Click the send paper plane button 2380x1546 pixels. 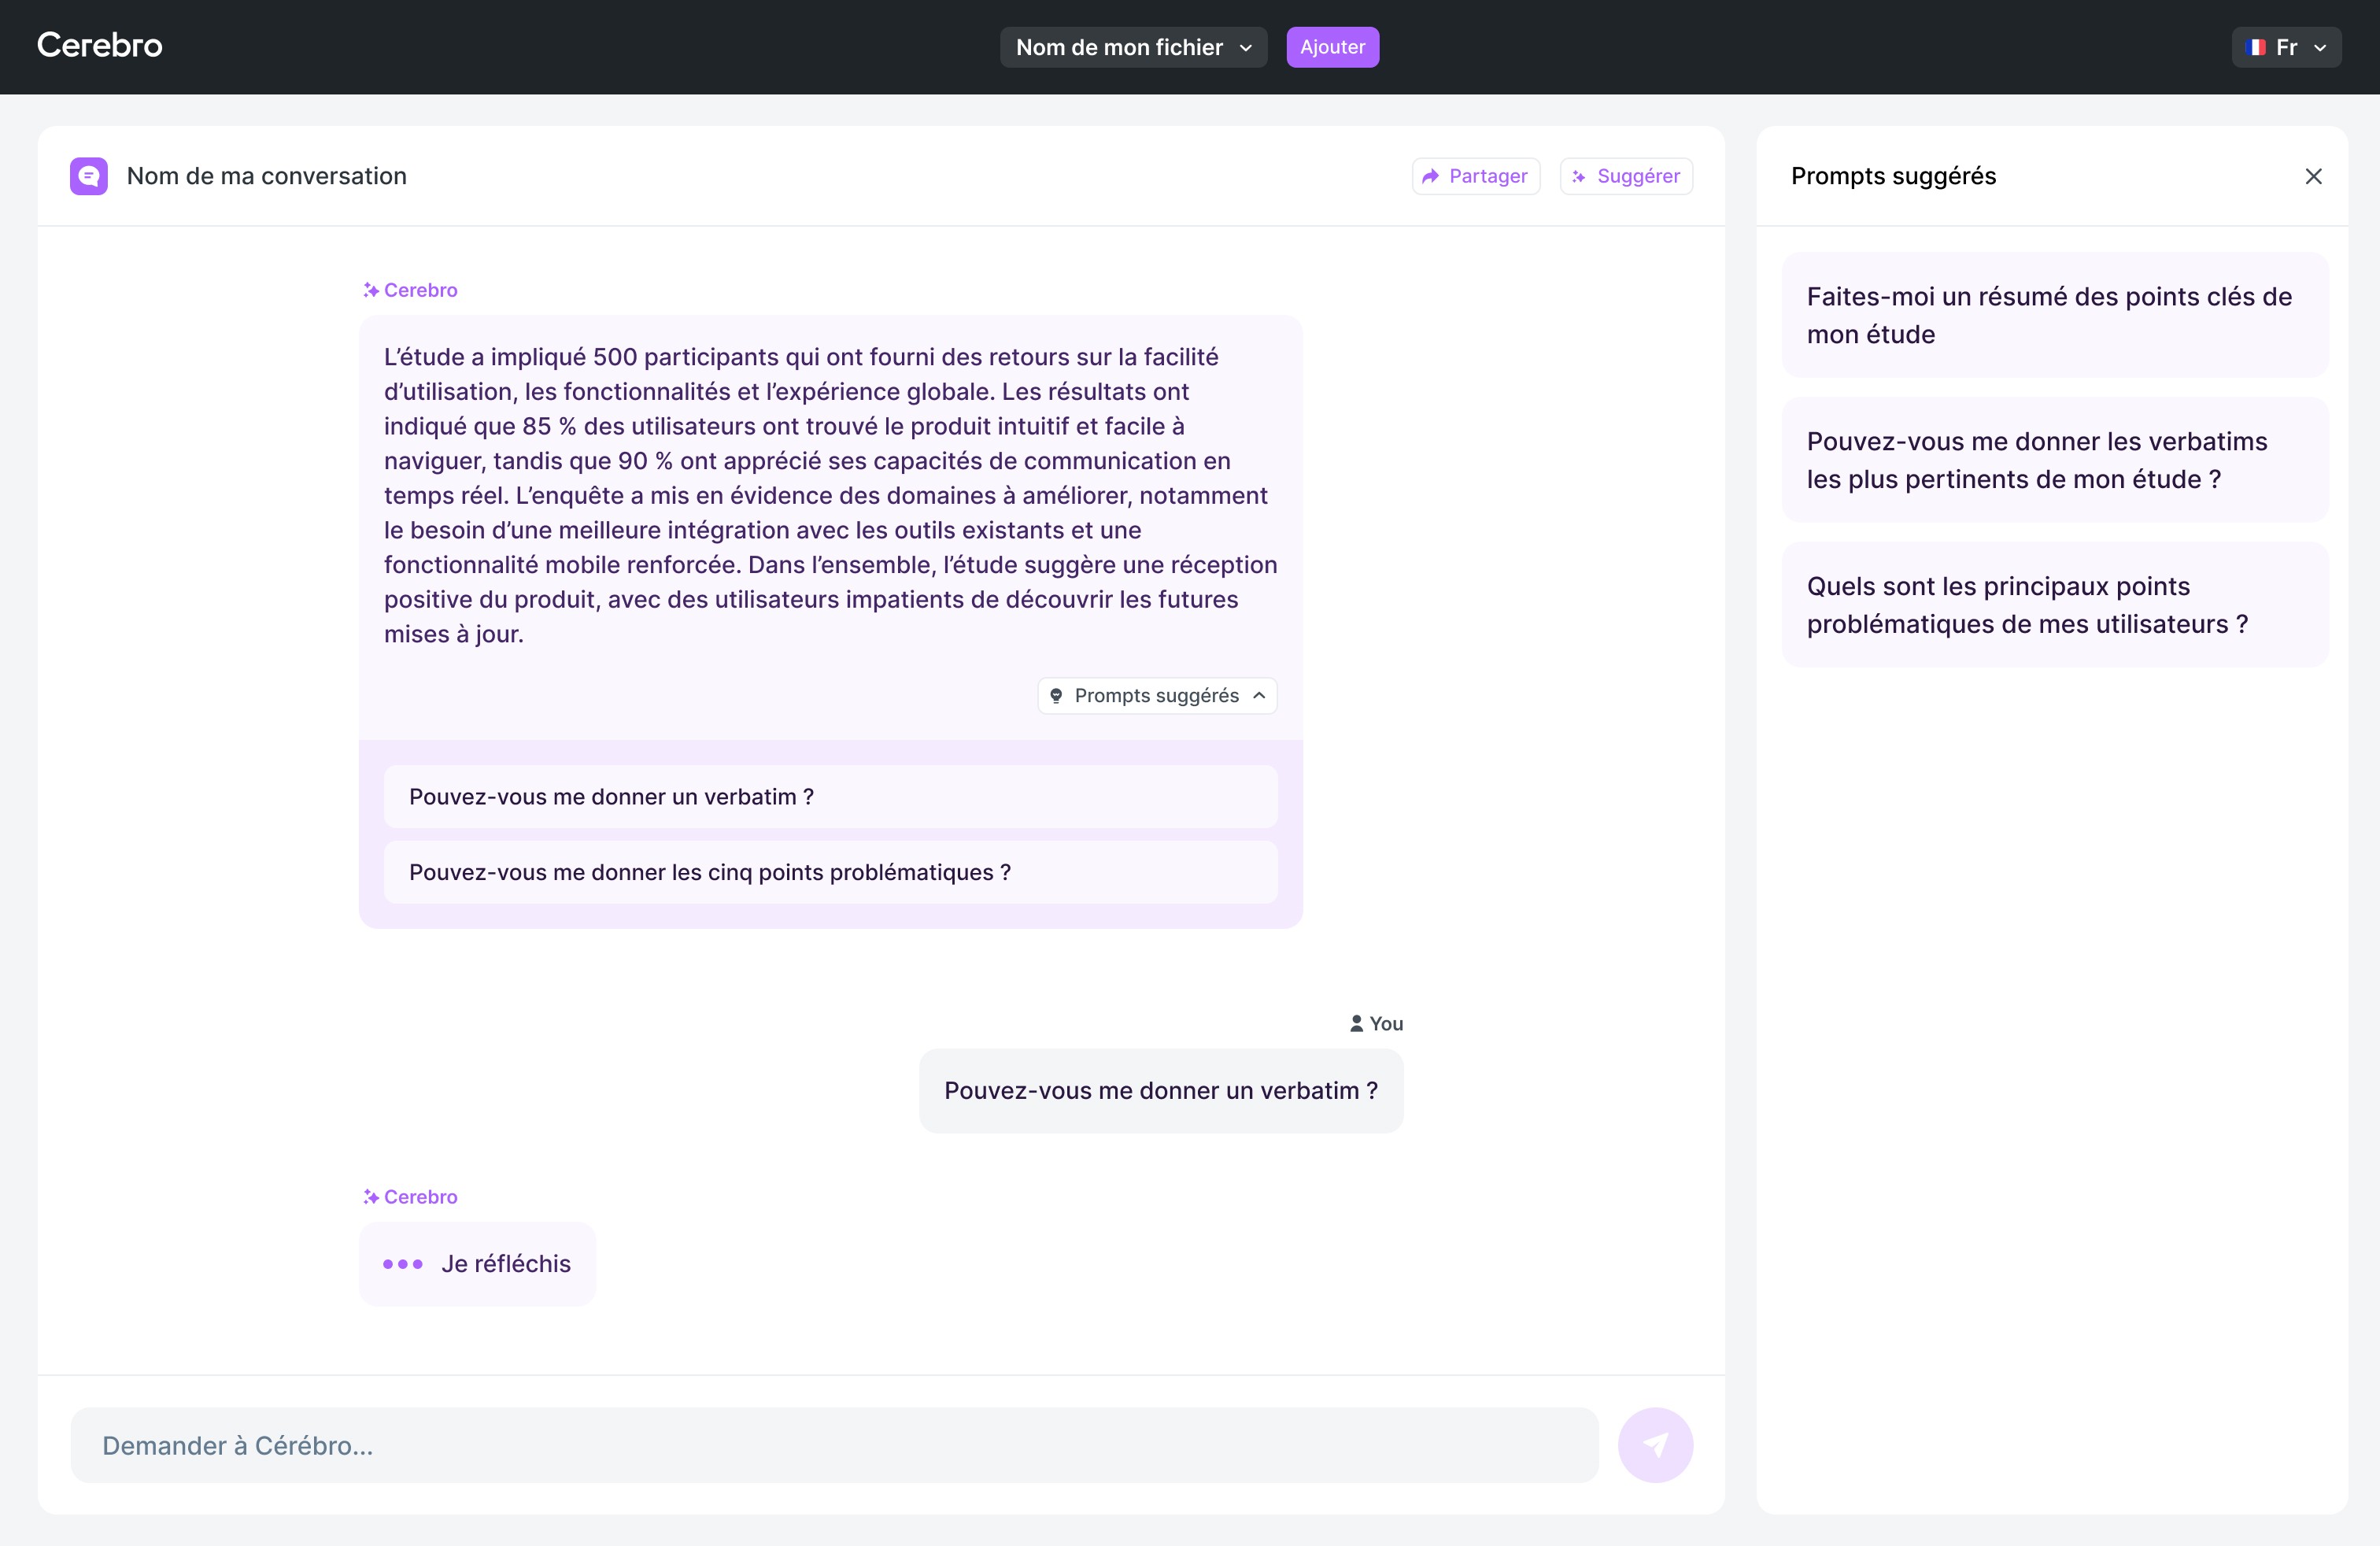(1655, 1445)
